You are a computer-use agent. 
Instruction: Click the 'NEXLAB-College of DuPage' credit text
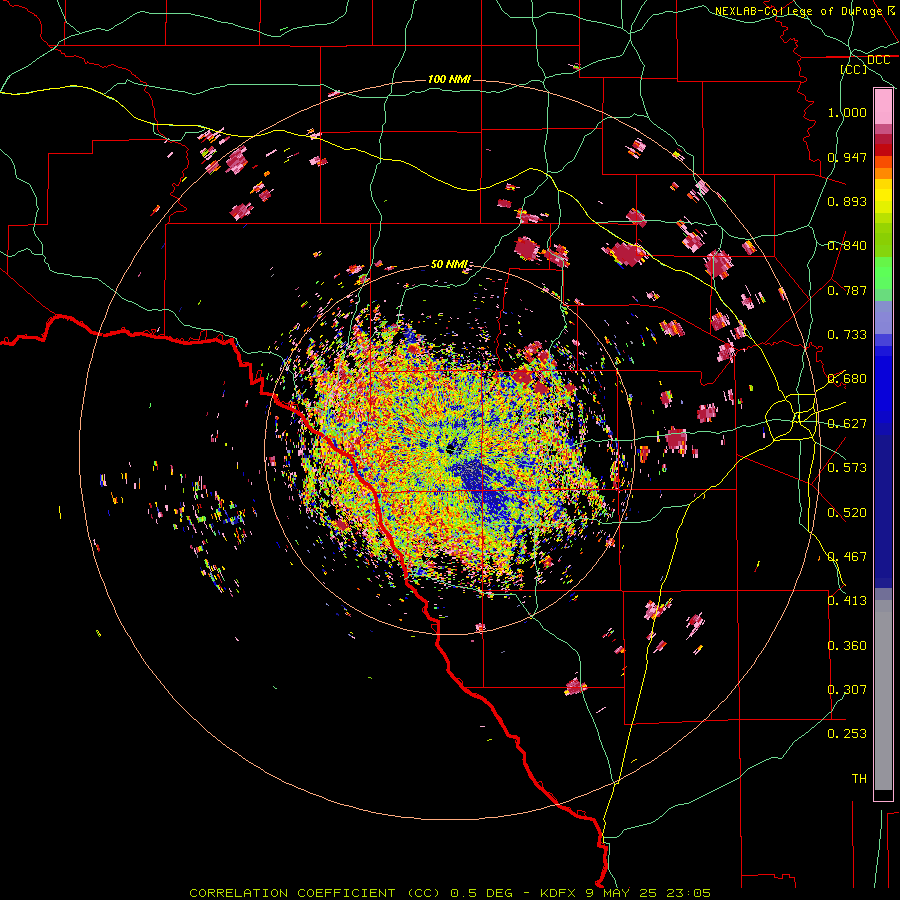click(798, 11)
